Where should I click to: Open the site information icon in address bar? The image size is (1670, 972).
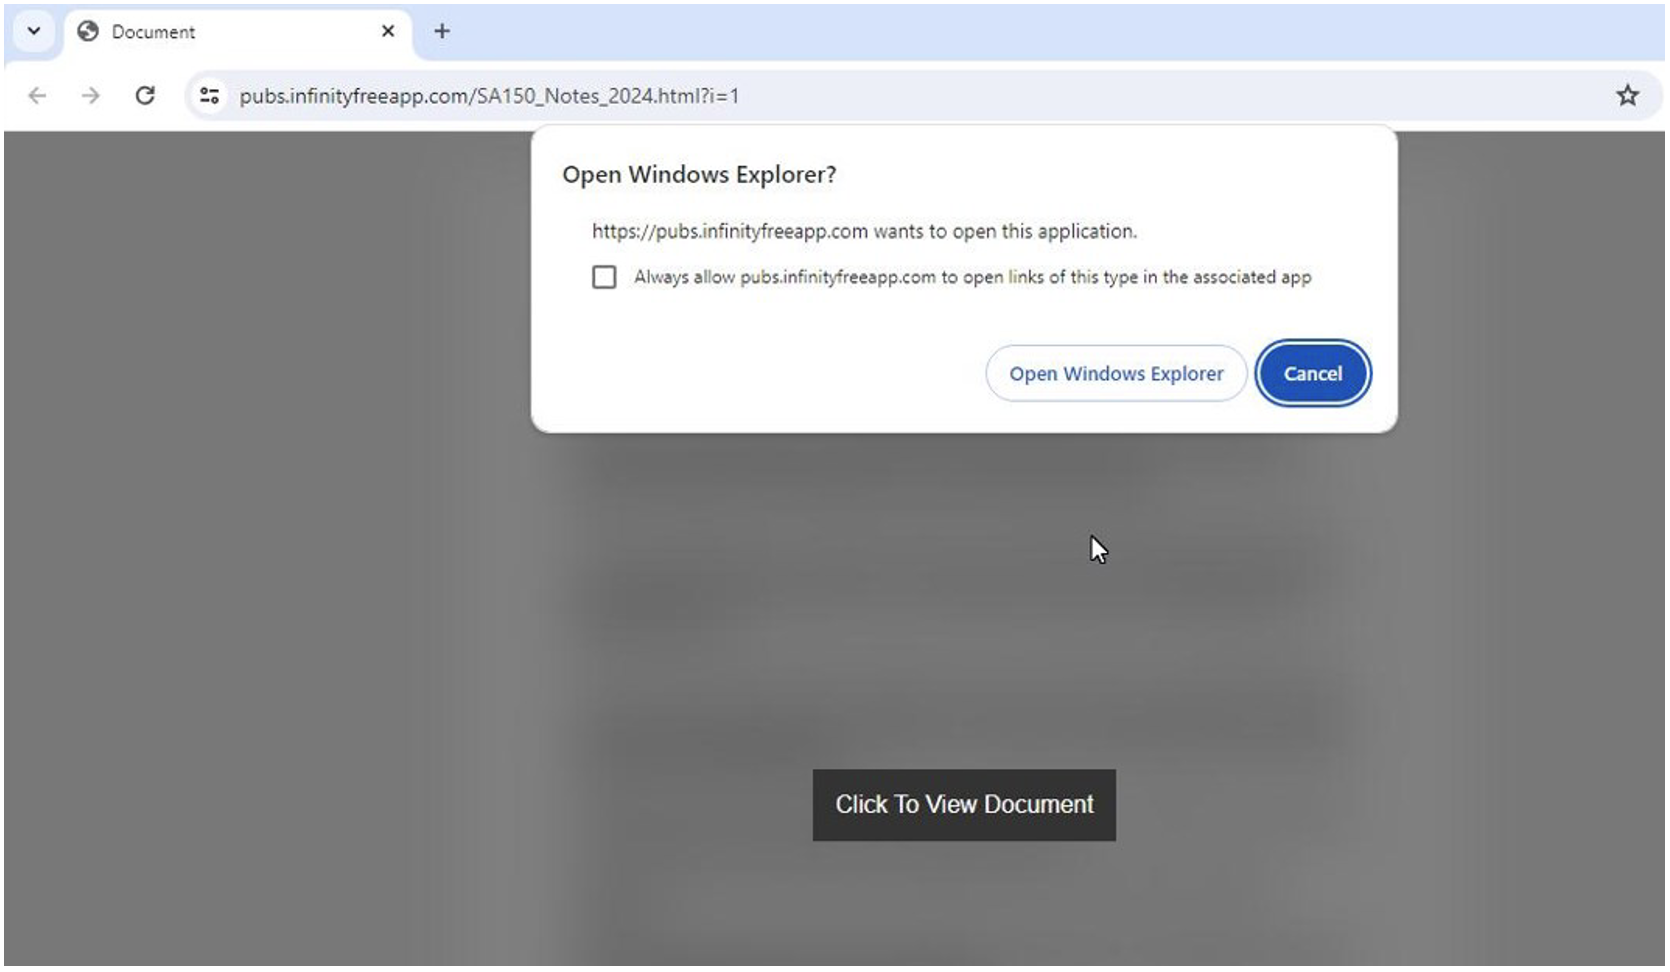pyautogui.click(x=208, y=95)
